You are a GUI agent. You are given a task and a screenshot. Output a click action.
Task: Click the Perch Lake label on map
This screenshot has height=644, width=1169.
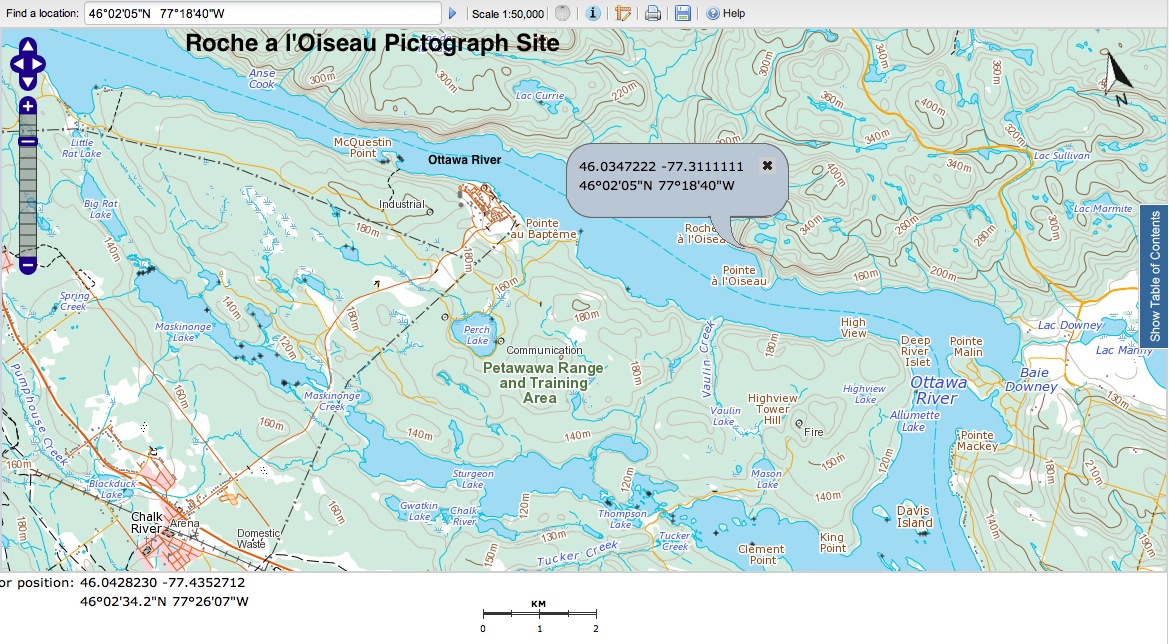[x=477, y=335]
